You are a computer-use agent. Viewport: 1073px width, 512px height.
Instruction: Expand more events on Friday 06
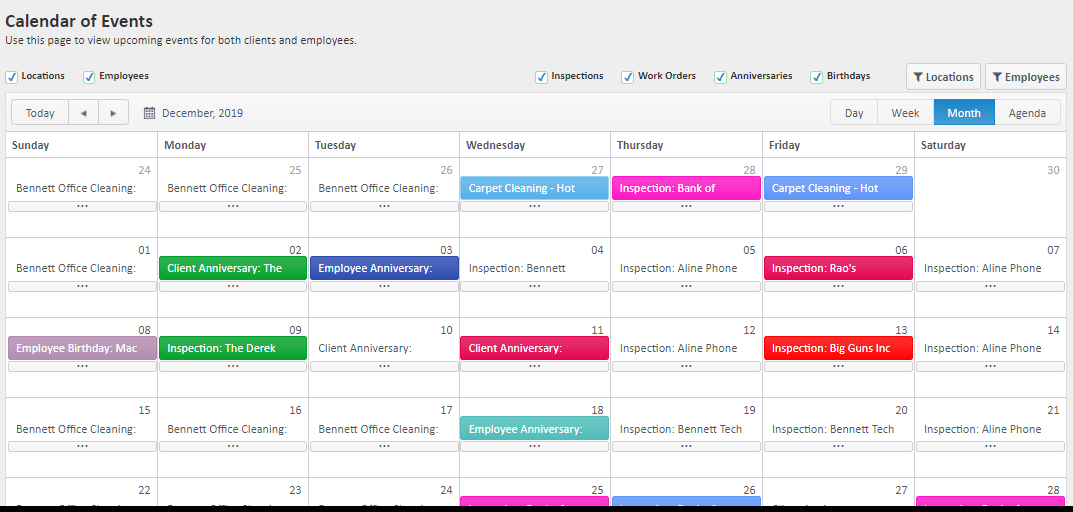click(838, 286)
